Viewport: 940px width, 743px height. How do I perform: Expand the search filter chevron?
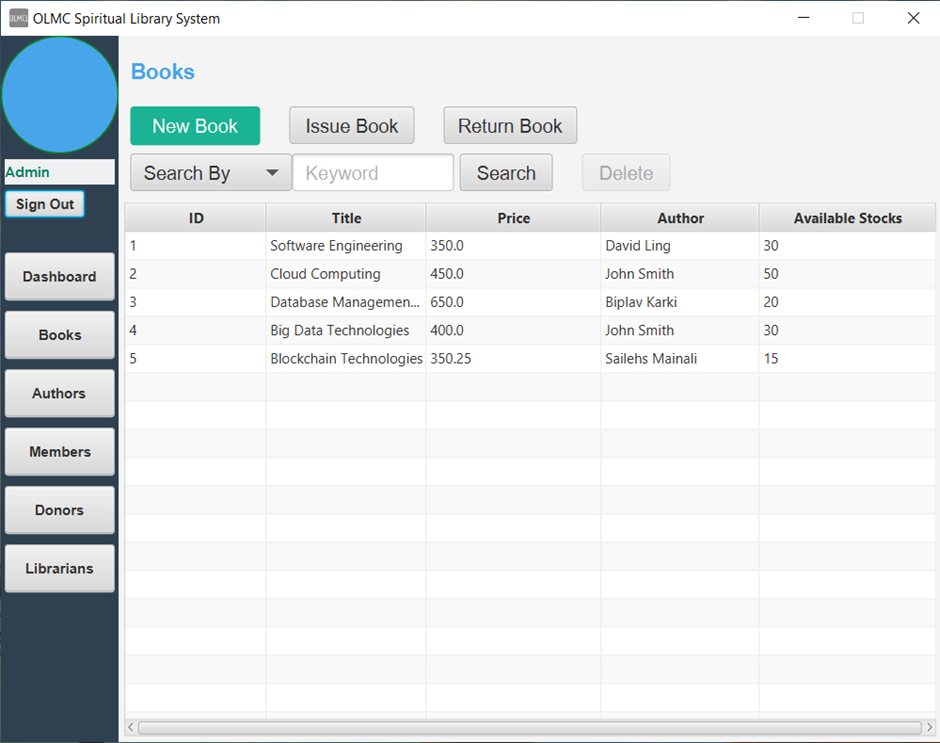tap(271, 172)
